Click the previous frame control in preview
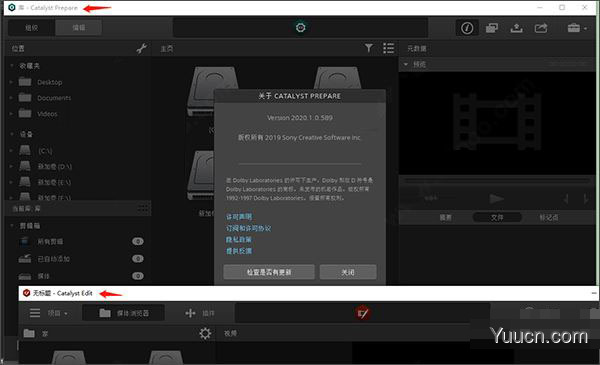 point(566,199)
